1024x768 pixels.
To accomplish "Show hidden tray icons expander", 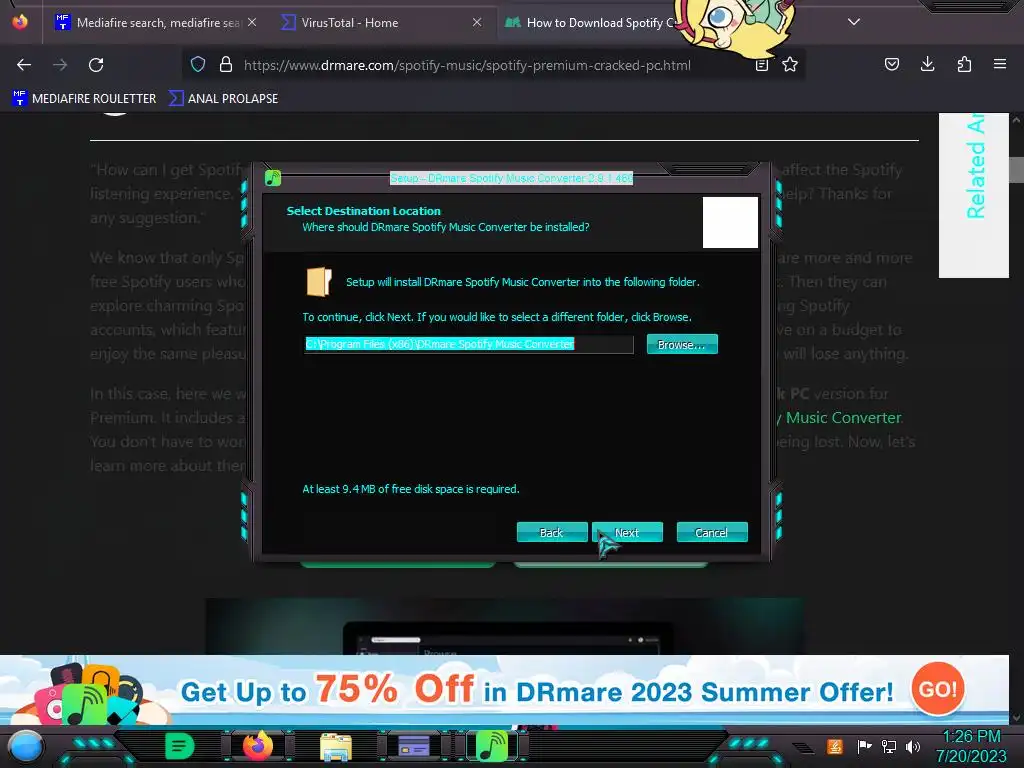I will tap(804, 746).
